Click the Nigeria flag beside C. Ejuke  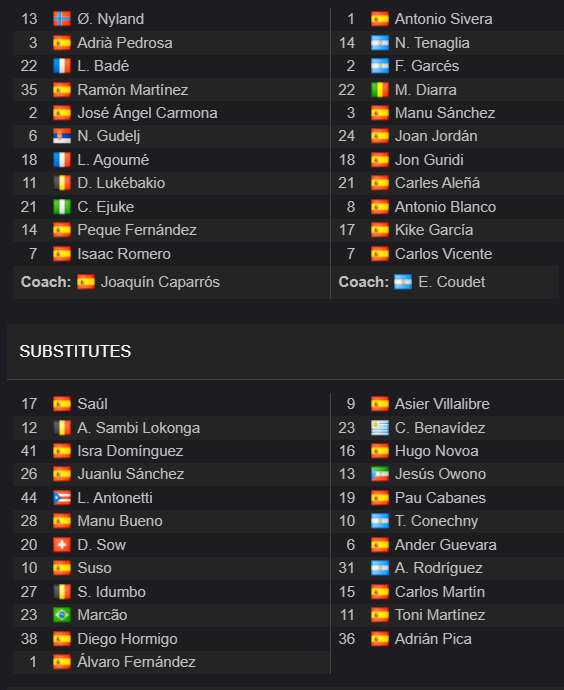click(x=62, y=207)
